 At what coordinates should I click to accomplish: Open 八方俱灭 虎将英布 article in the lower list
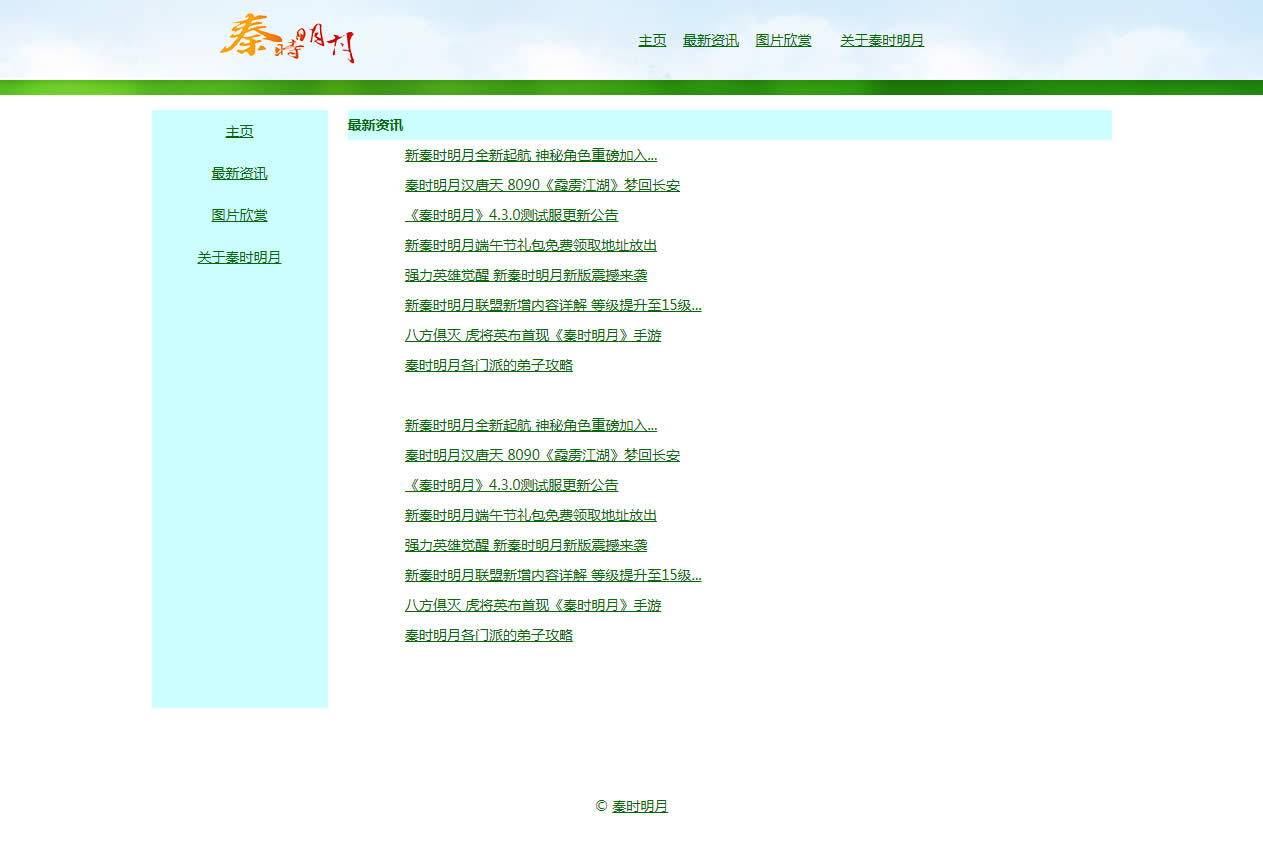(x=532, y=606)
